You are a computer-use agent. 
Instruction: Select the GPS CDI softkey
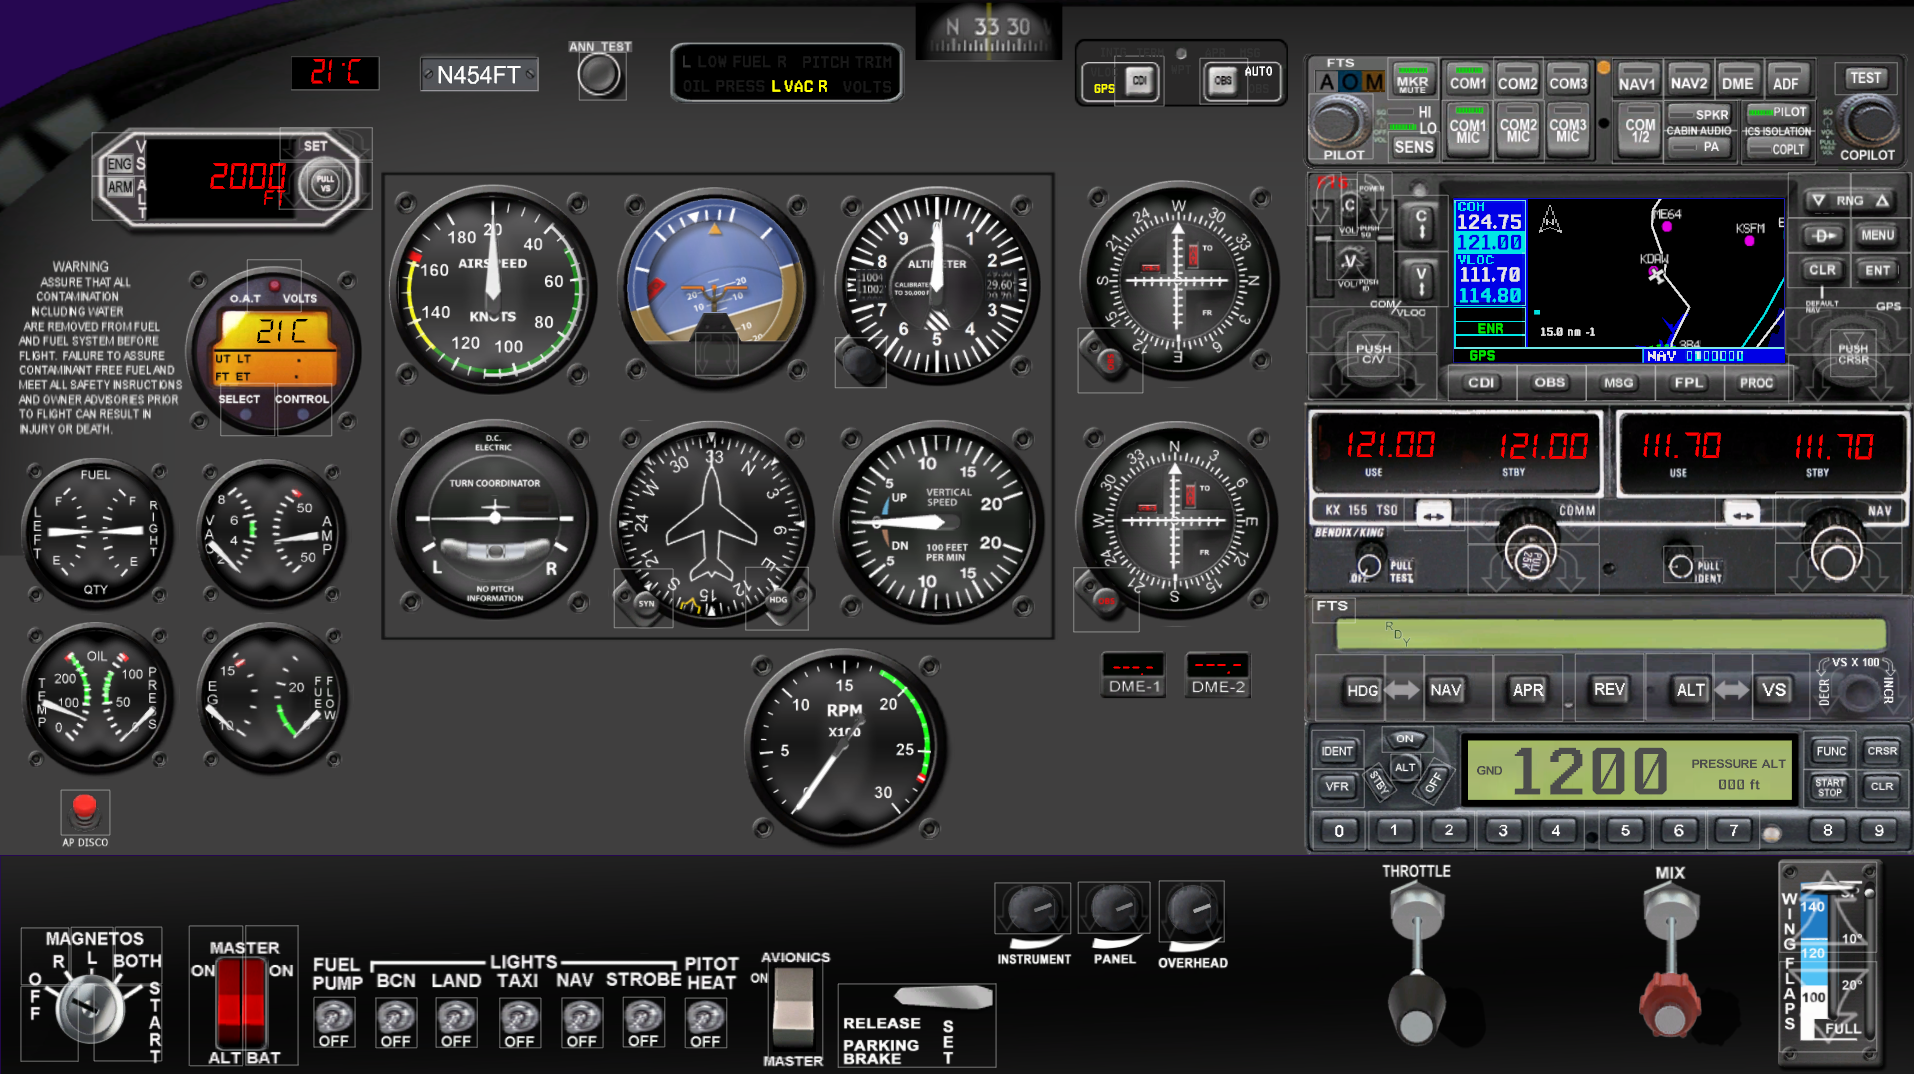tap(1481, 383)
